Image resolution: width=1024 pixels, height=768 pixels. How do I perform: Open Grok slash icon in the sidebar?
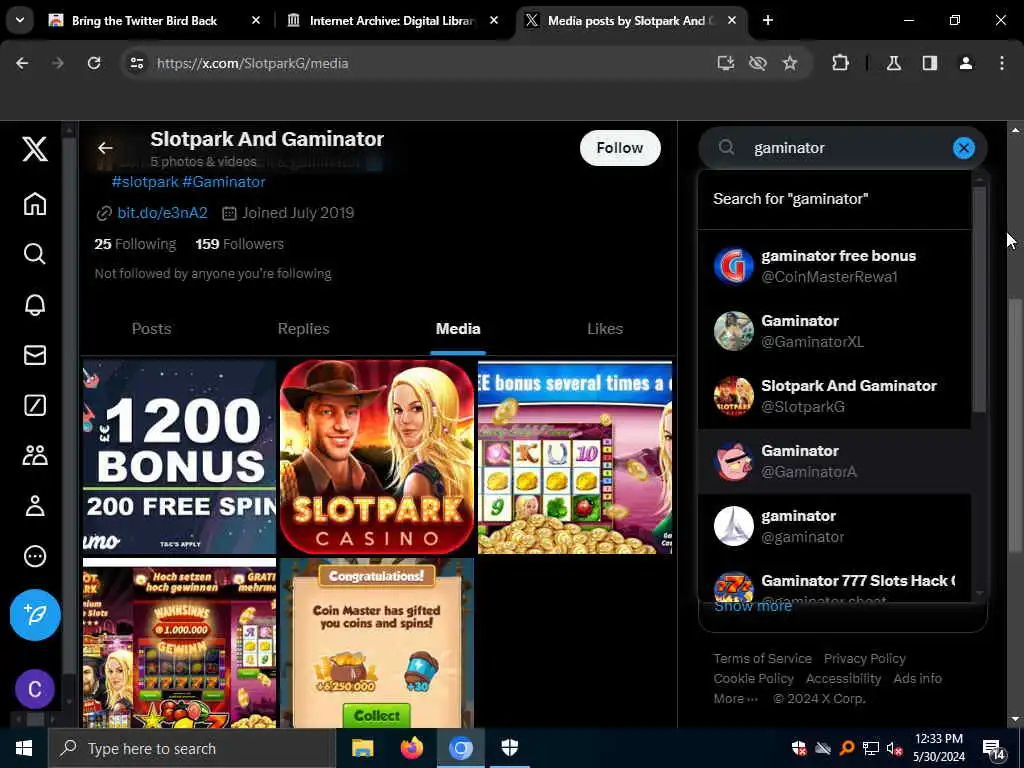pos(35,406)
